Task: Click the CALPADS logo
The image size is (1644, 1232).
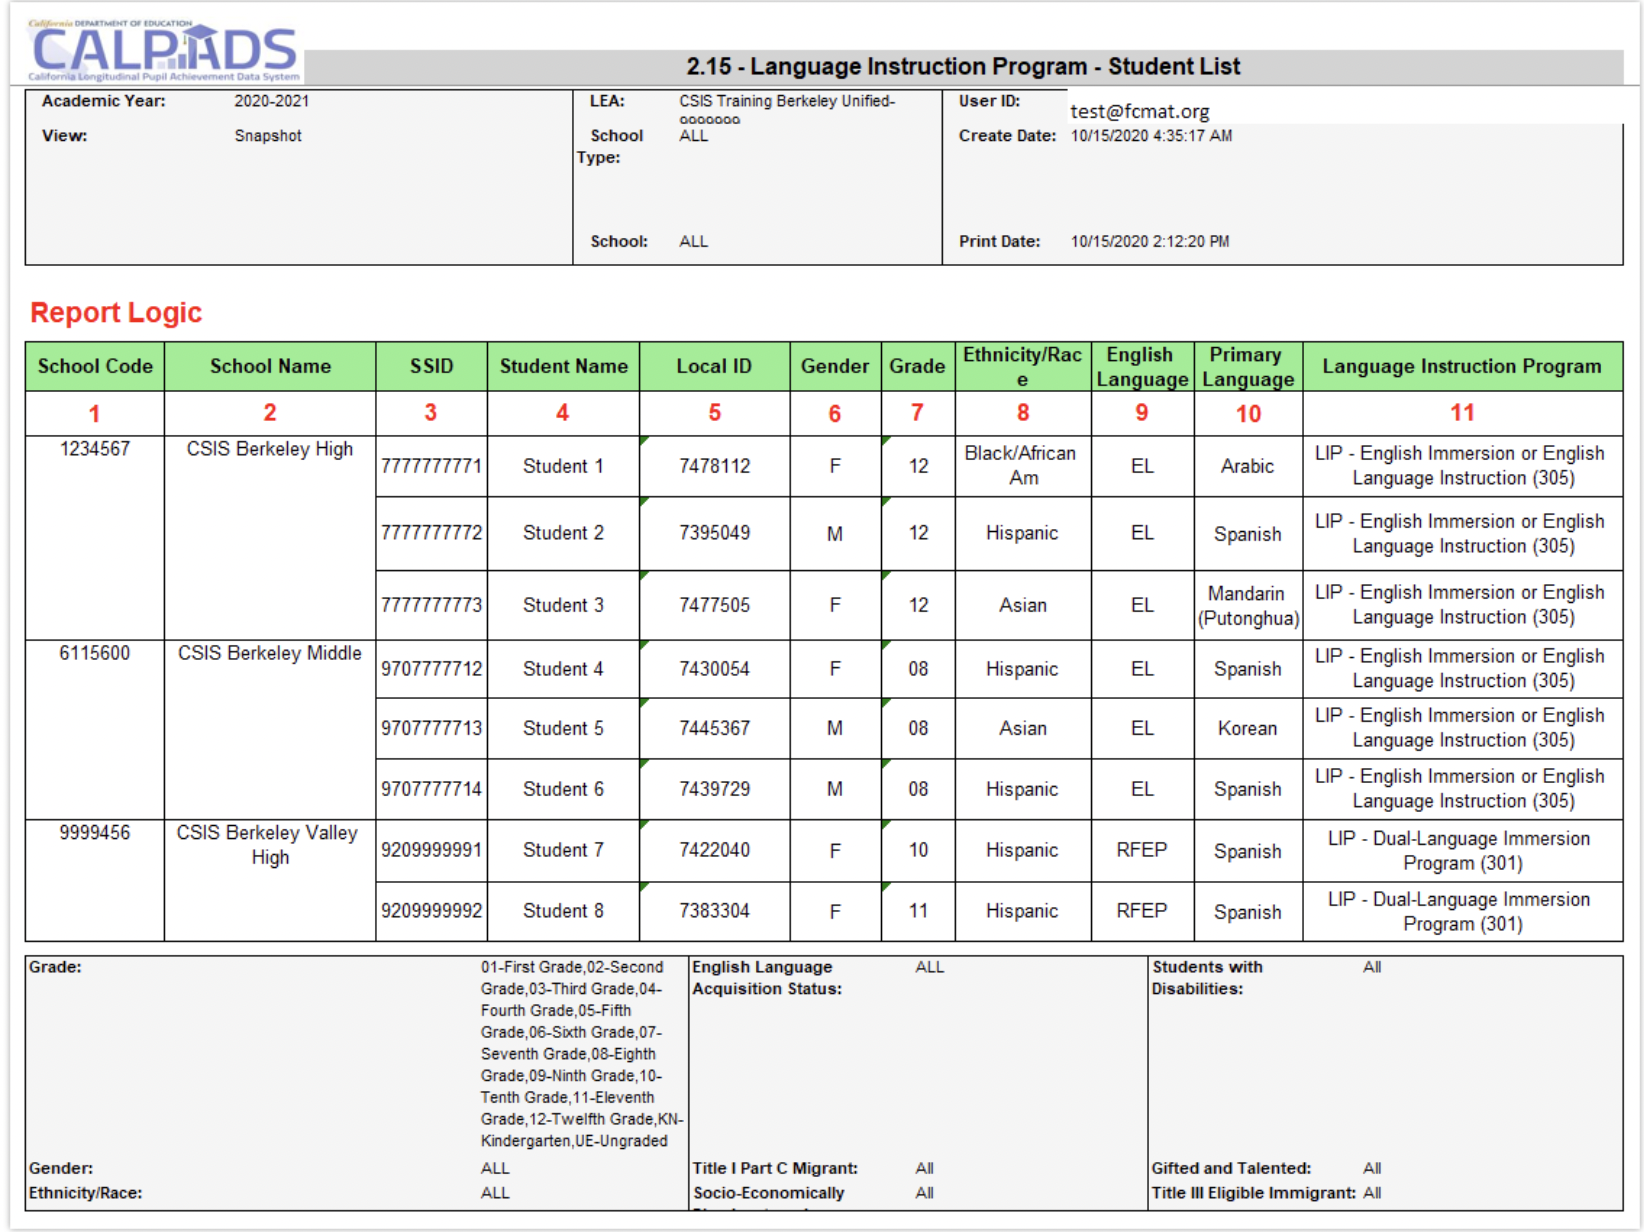Action: coord(163,50)
